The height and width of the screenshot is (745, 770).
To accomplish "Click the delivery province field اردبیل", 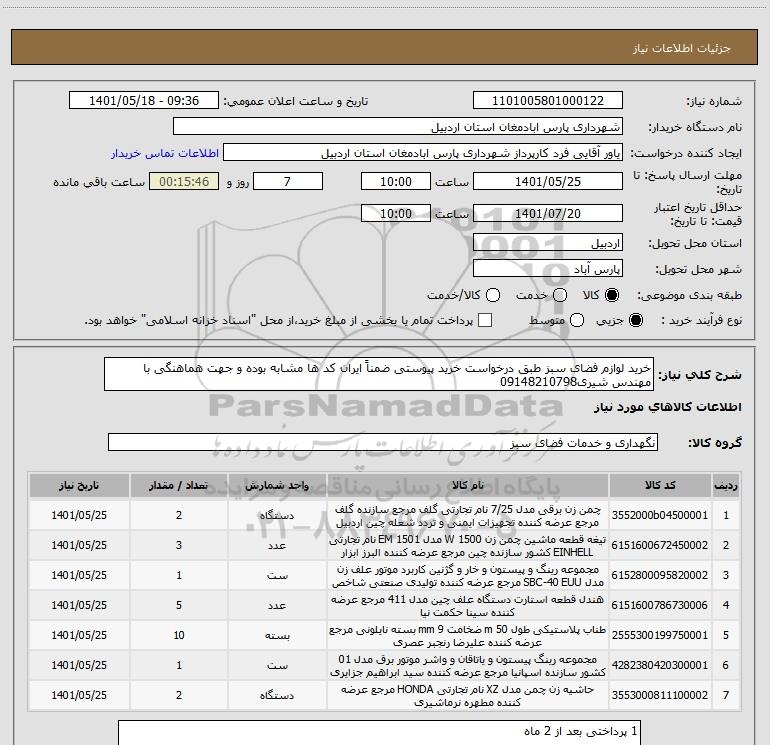I will click(548, 243).
